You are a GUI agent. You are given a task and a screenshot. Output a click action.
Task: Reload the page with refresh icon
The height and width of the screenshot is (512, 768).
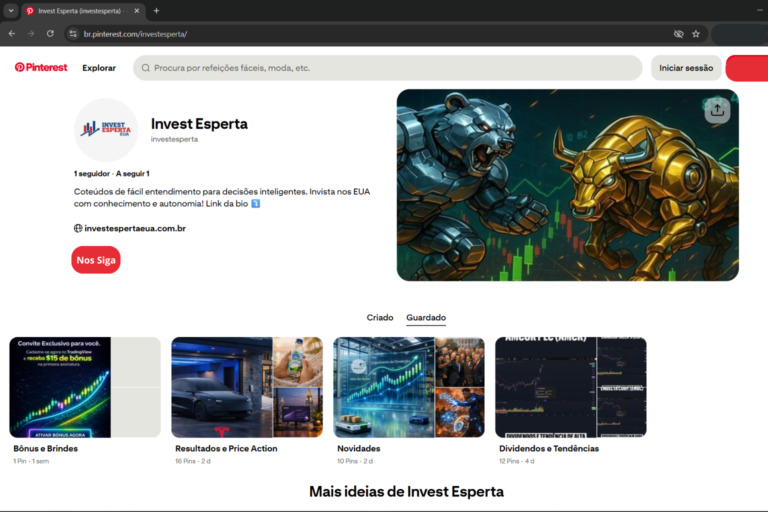(x=50, y=34)
